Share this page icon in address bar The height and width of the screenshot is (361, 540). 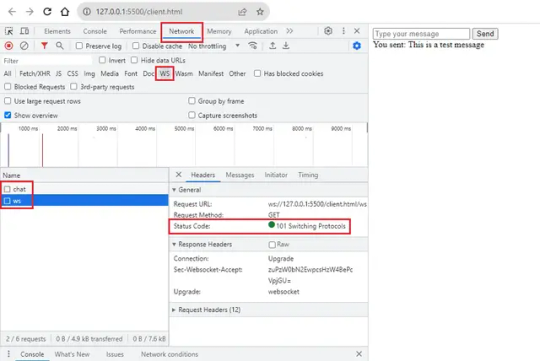[x=242, y=12]
